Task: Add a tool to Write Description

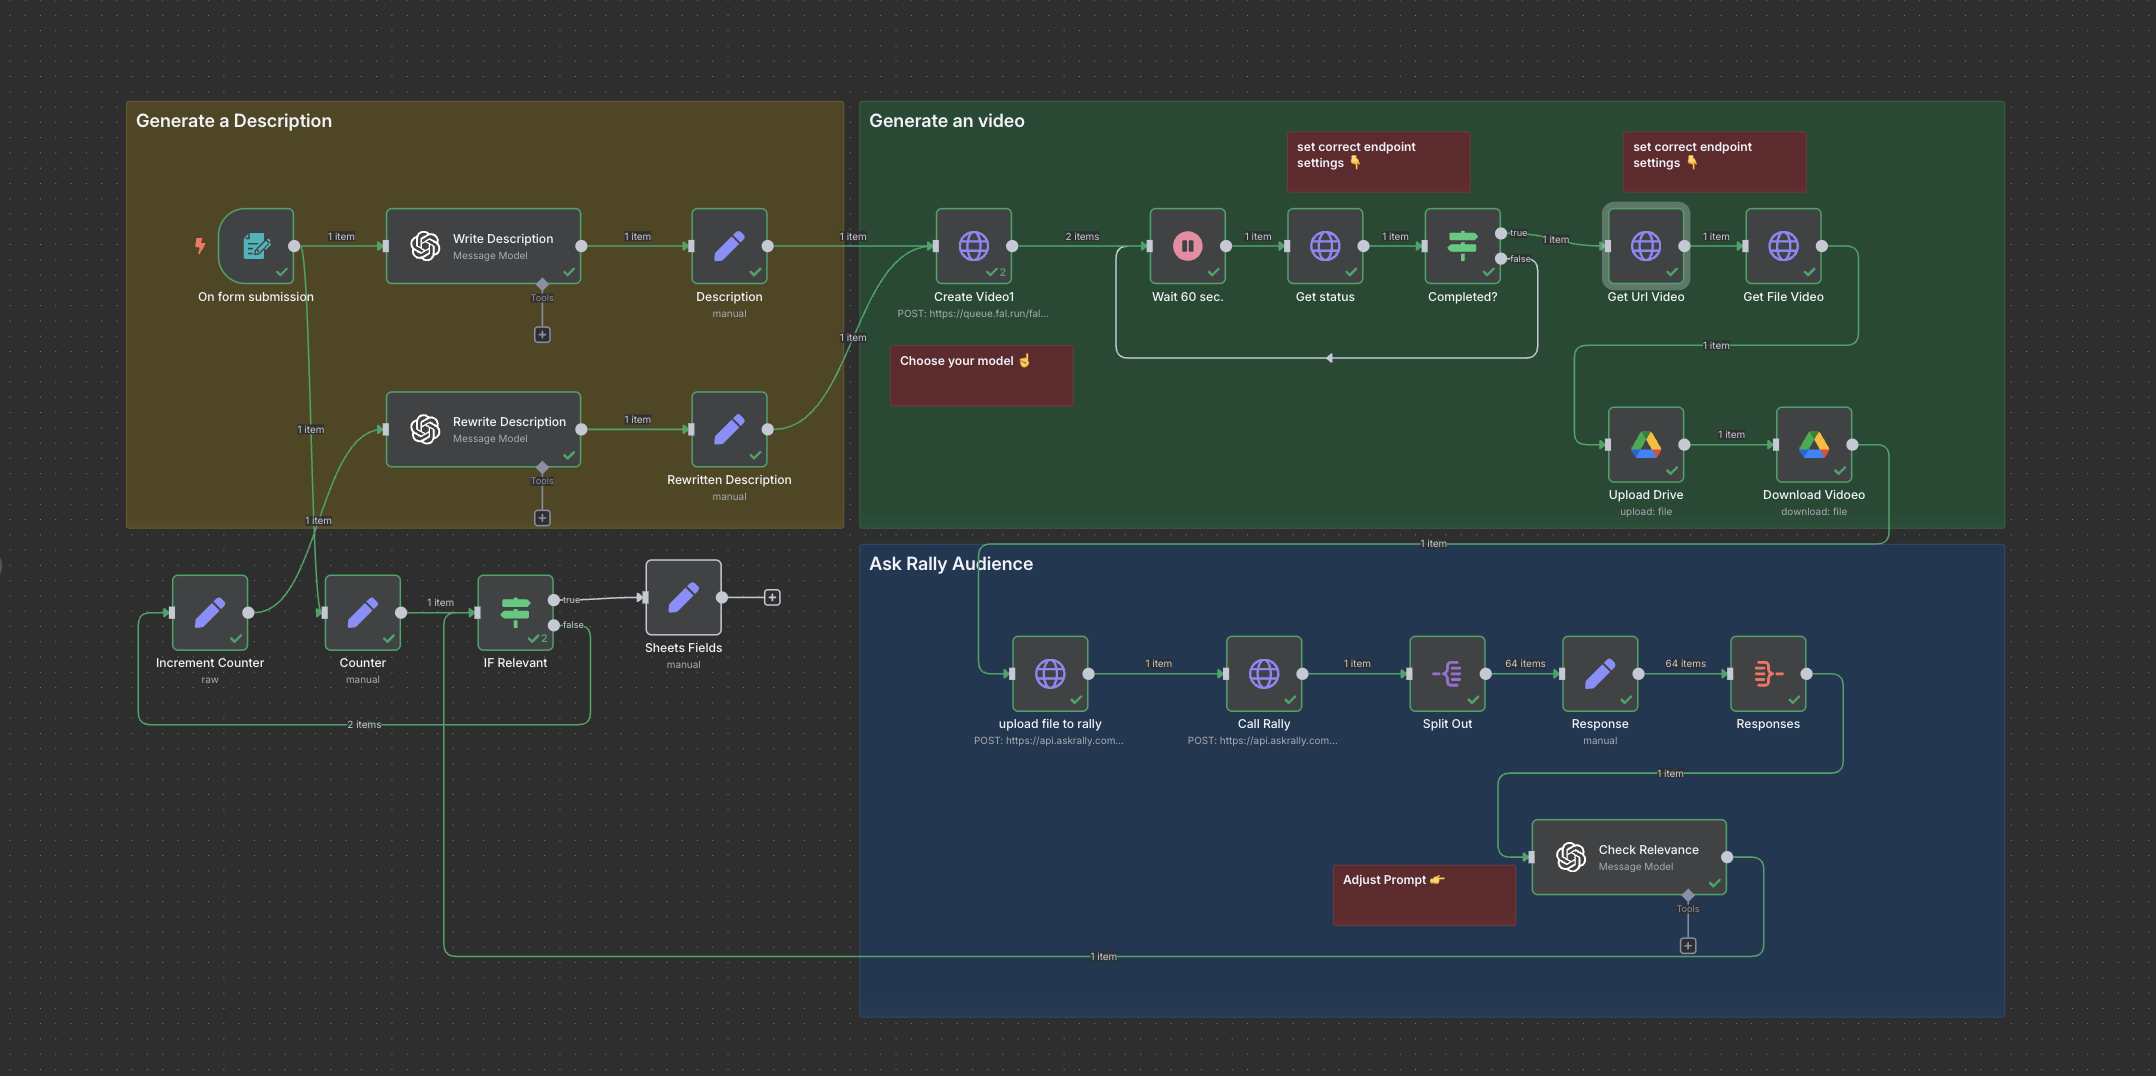Action: (542, 335)
